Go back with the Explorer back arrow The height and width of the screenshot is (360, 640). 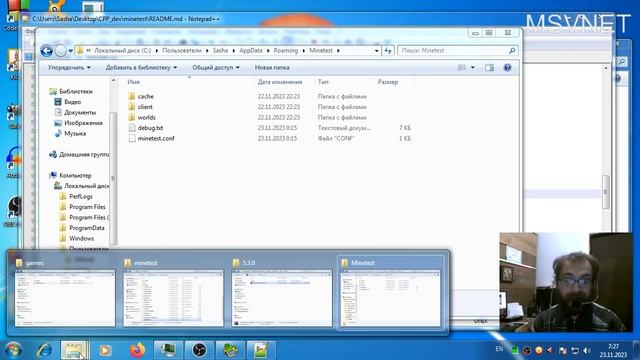click(x=47, y=51)
